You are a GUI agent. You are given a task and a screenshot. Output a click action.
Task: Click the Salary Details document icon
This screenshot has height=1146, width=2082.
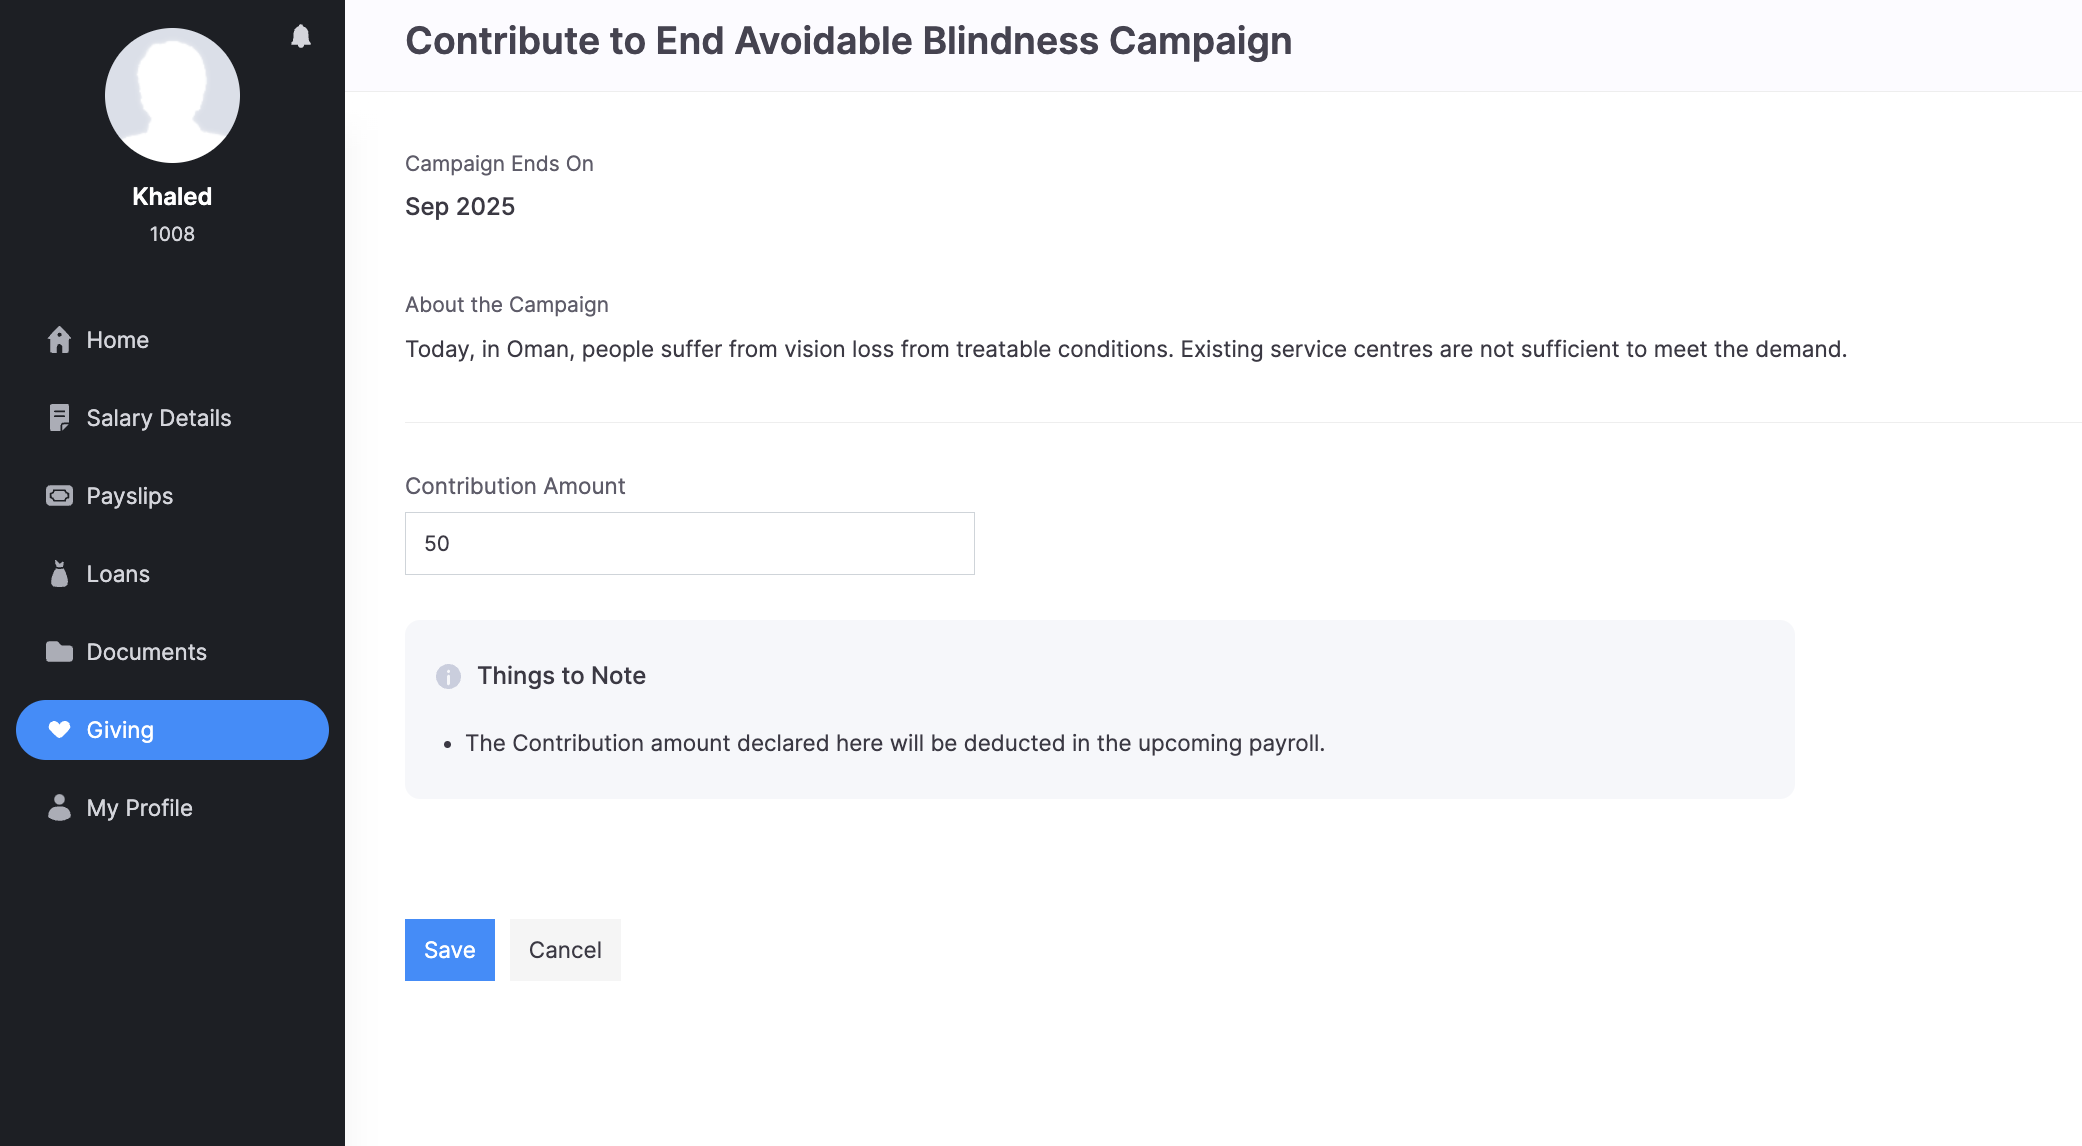[x=60, y=418]
